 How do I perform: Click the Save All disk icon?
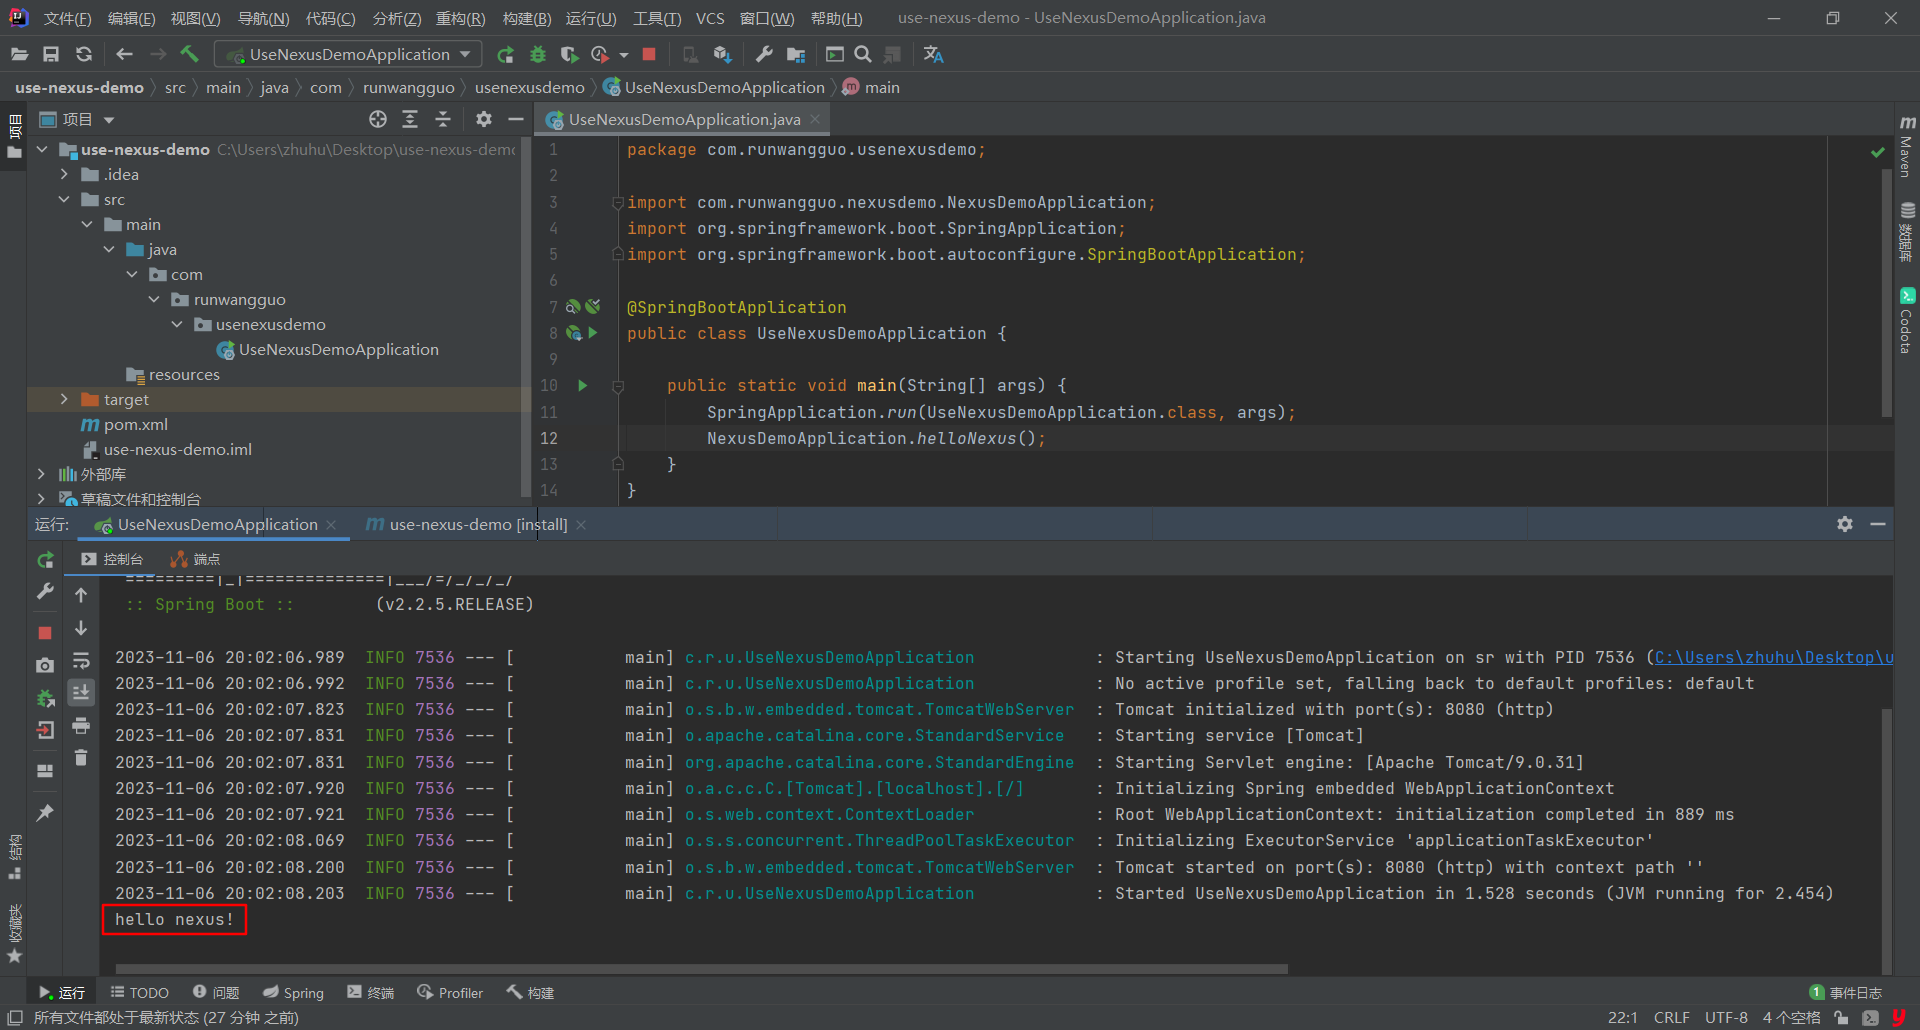pos(51,54)
